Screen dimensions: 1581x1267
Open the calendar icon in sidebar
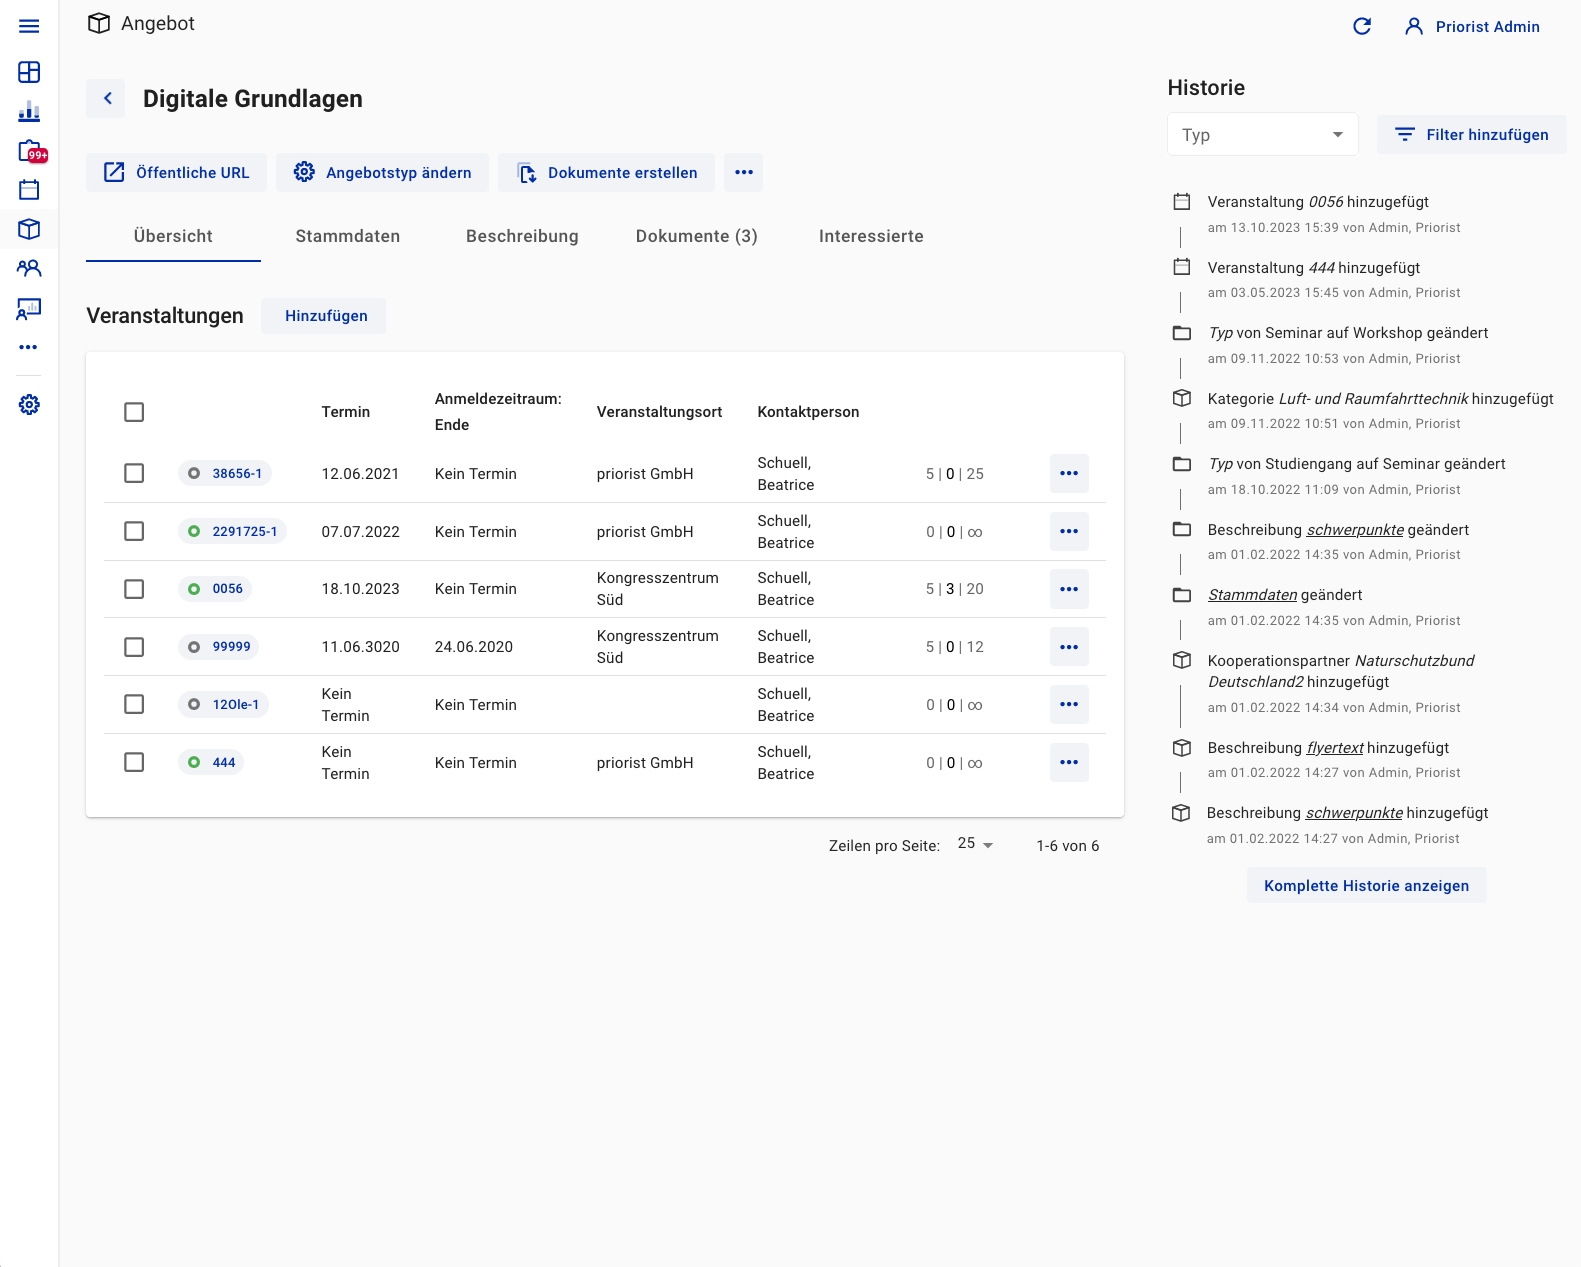tap(29, 190)
